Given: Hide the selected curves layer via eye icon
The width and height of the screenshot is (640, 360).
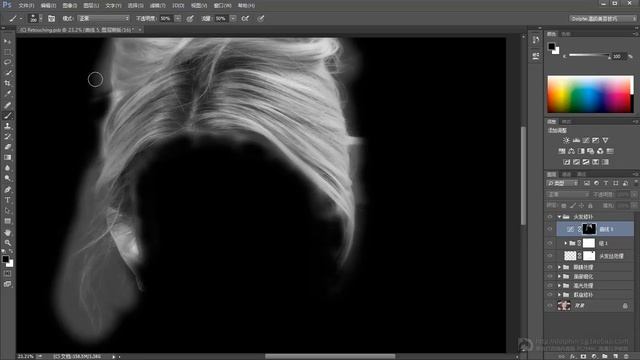Looking at the screenshot, I should click(550, 229).
